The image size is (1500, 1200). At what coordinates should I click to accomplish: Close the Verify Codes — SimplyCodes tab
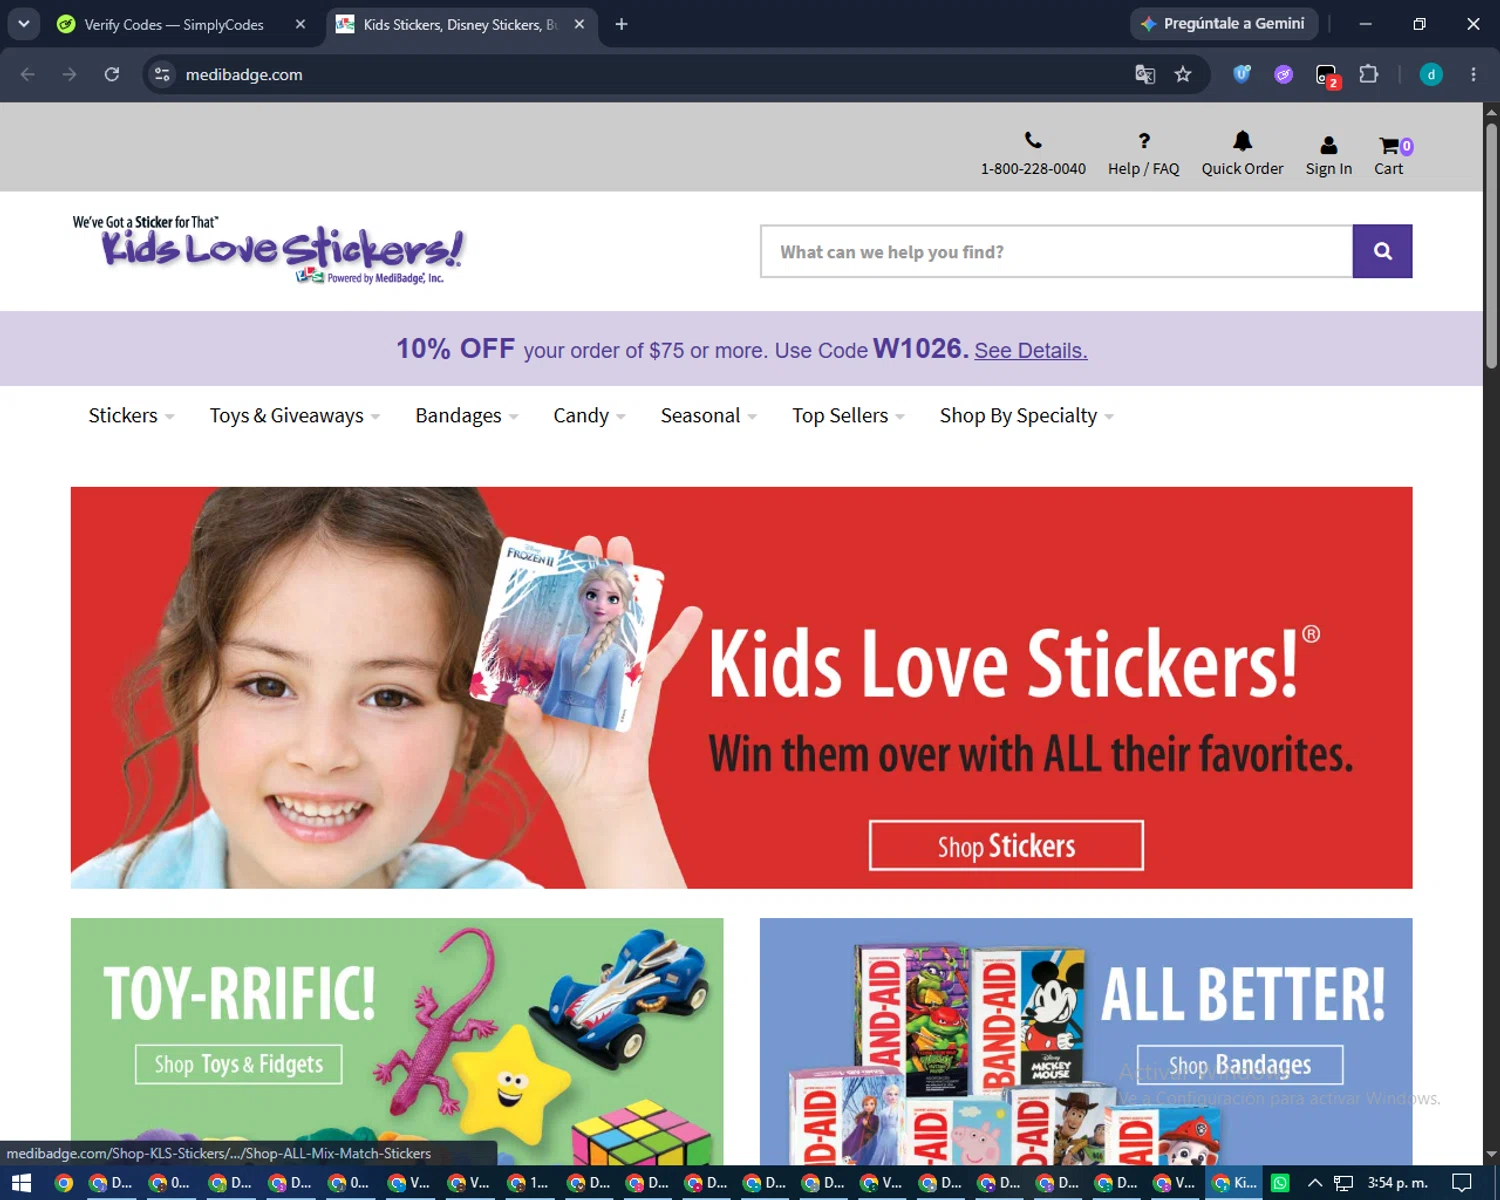coord(300,24)
